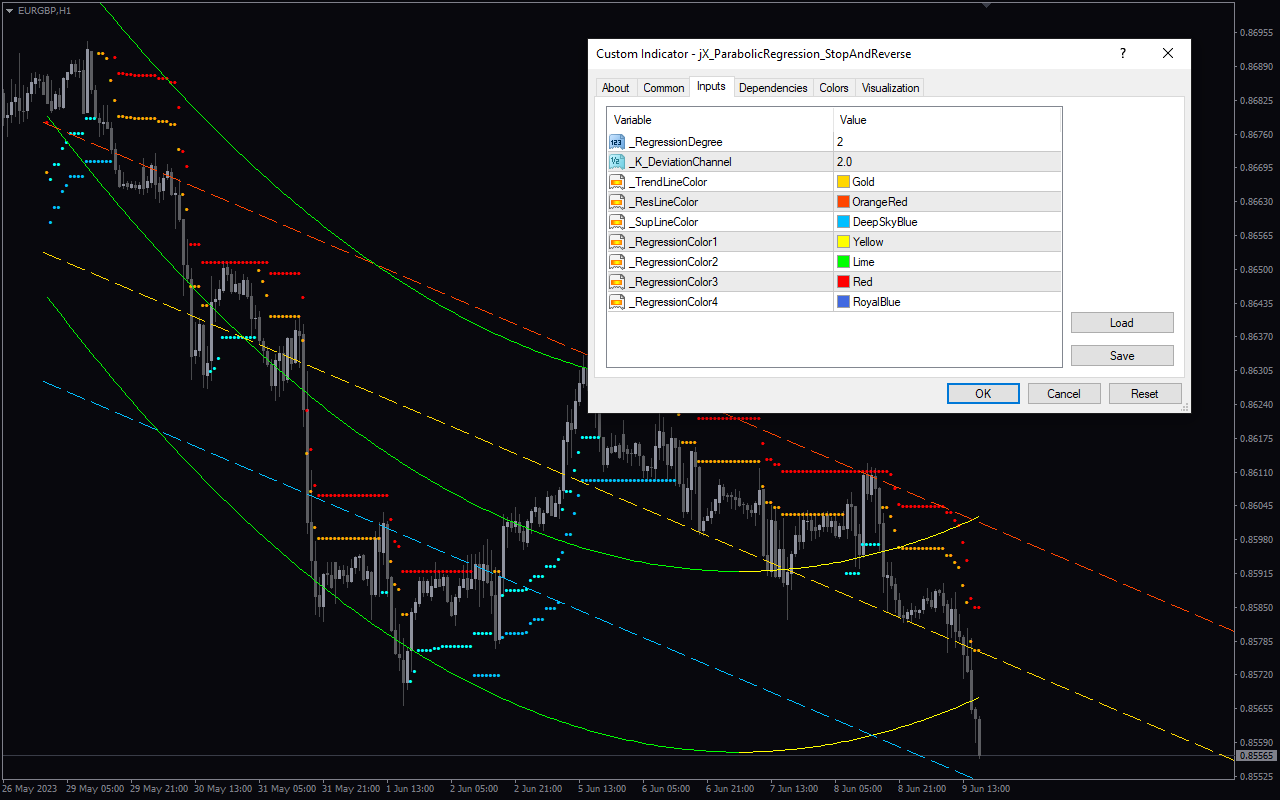Select the _RegressionDegree variable name
1280x800 pixels.
click(675, 142)
